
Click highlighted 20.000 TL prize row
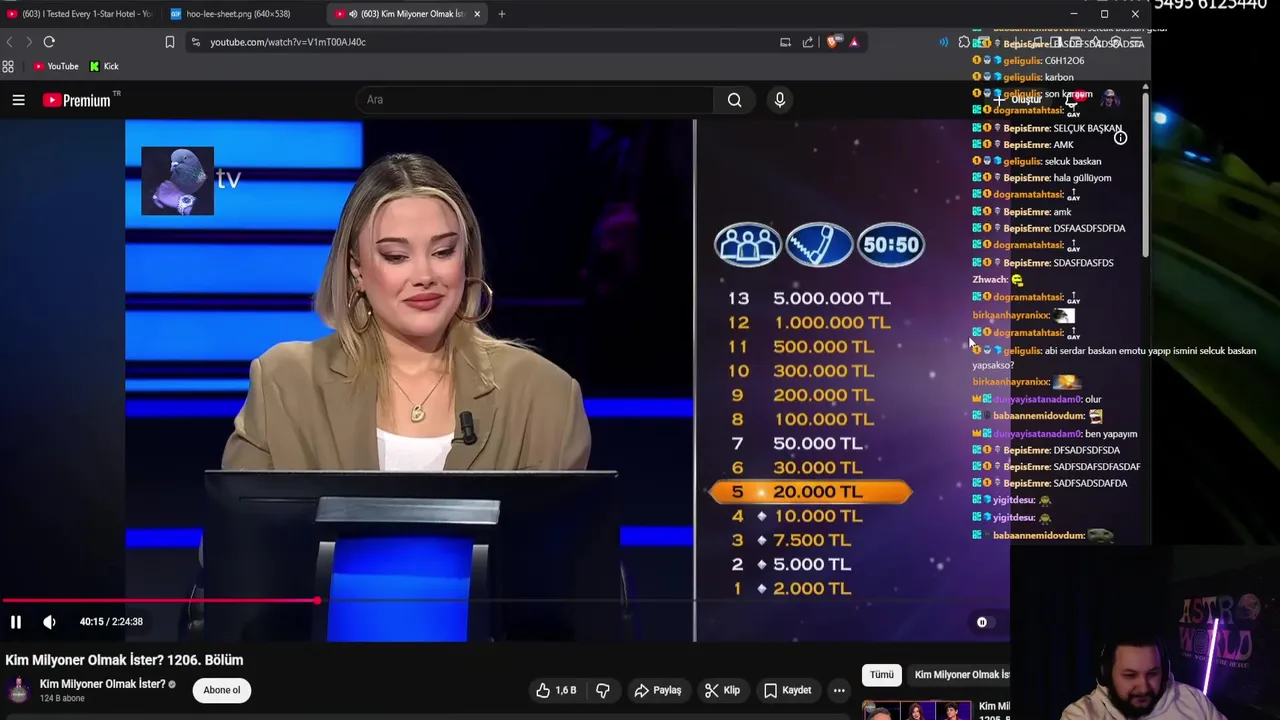pyautogui.click(x=810, y=492)
